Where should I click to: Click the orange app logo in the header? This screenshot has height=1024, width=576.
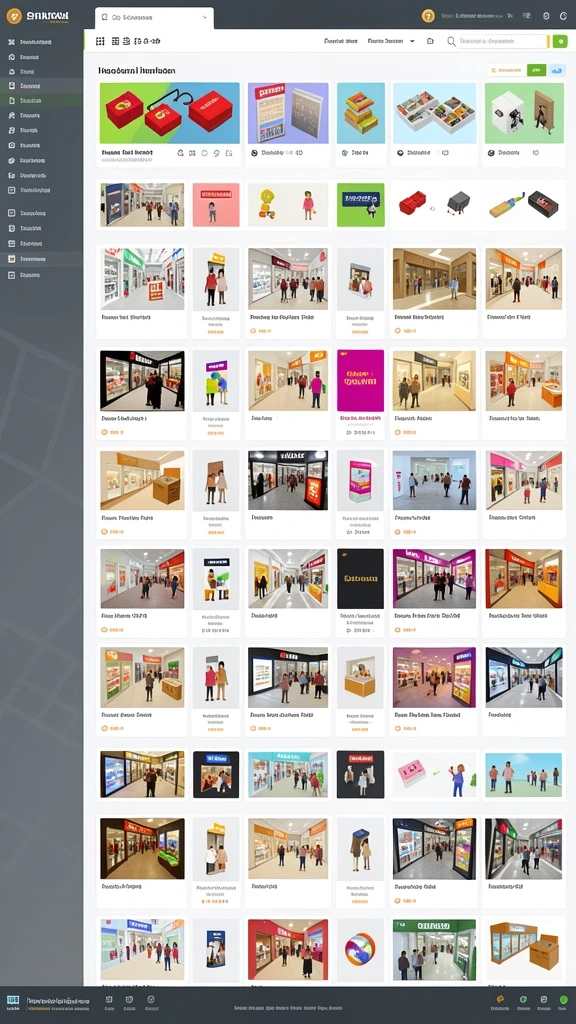coord(14,16)
